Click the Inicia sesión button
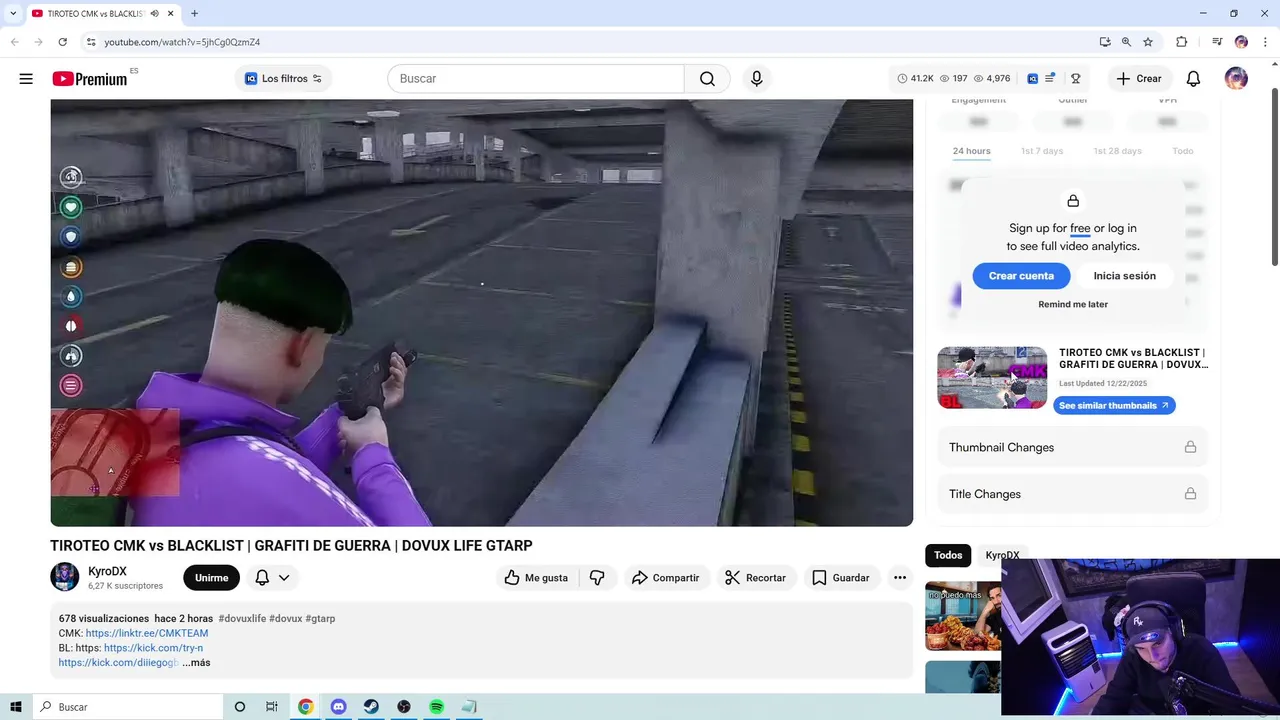The image size is (1280, 720). [1124, 276]
